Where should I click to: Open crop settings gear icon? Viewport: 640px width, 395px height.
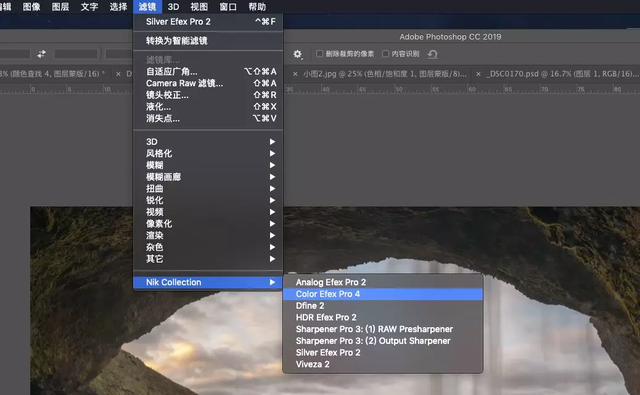(298, 54)
